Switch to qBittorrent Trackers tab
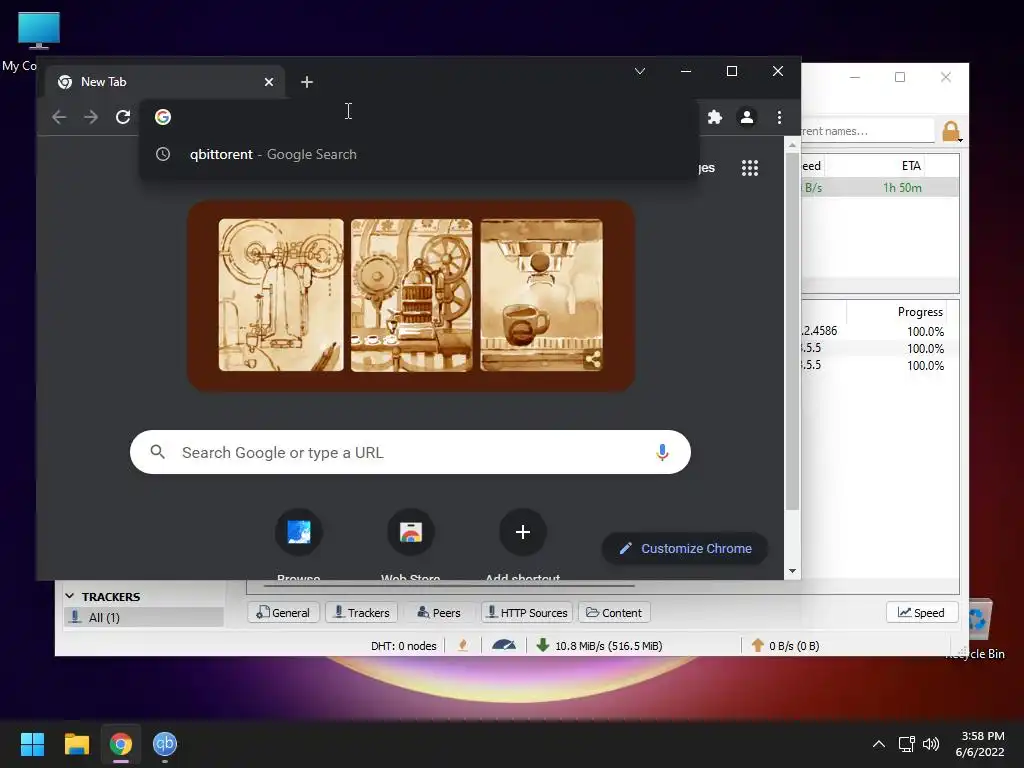The width and height of the screenshot is (1024, 768). click(x=362, y=613)
